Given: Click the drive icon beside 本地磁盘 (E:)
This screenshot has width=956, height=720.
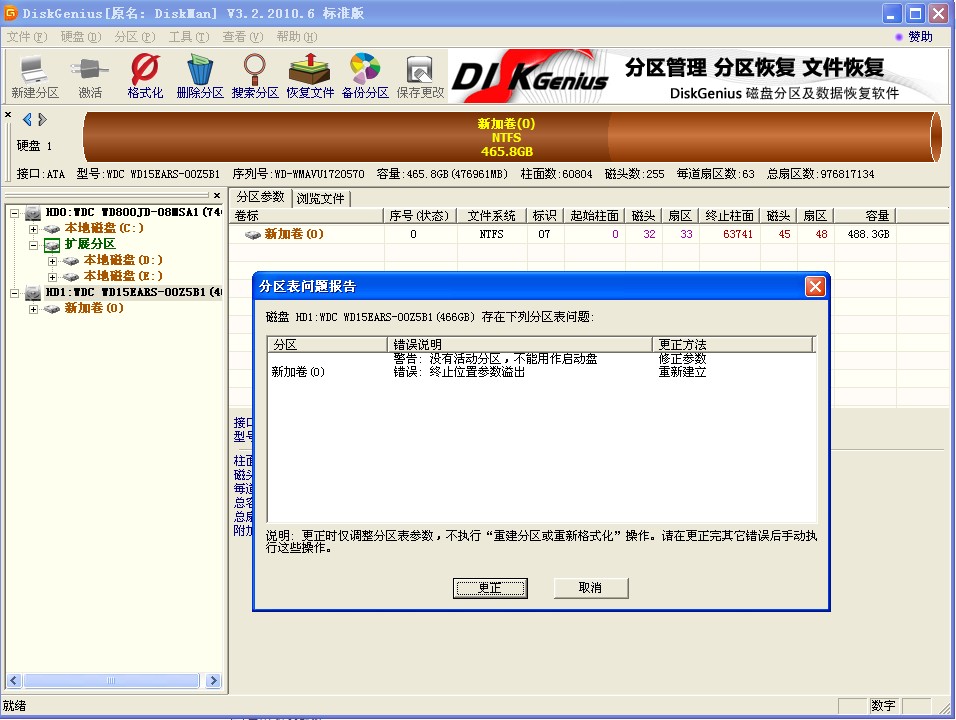Looking at the screenshot, I should tap(71, 277).
